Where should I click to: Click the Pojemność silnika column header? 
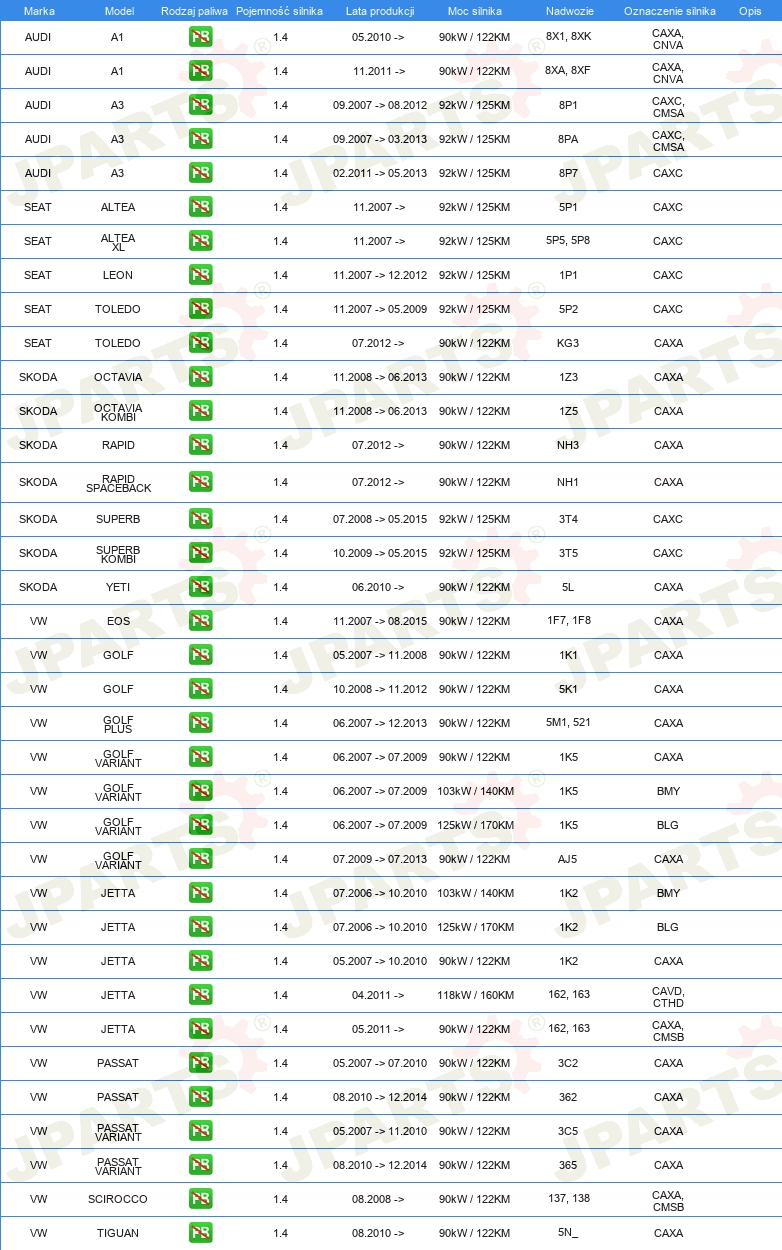[279, 11]
